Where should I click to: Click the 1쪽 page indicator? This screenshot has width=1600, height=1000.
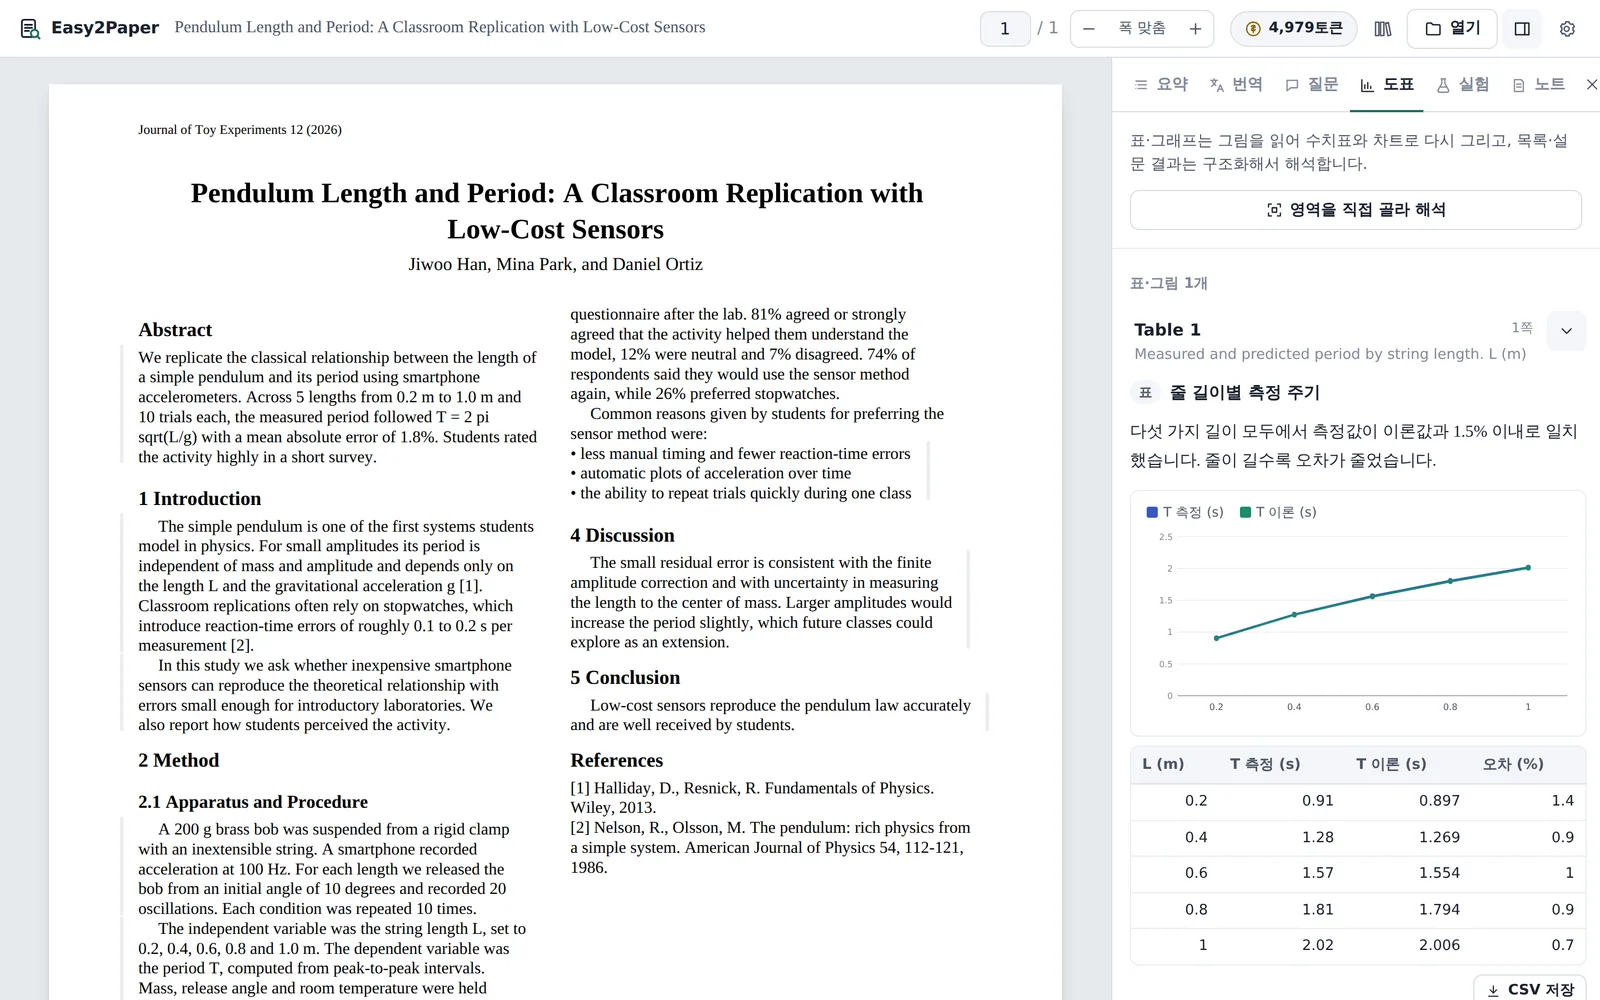1521,328
